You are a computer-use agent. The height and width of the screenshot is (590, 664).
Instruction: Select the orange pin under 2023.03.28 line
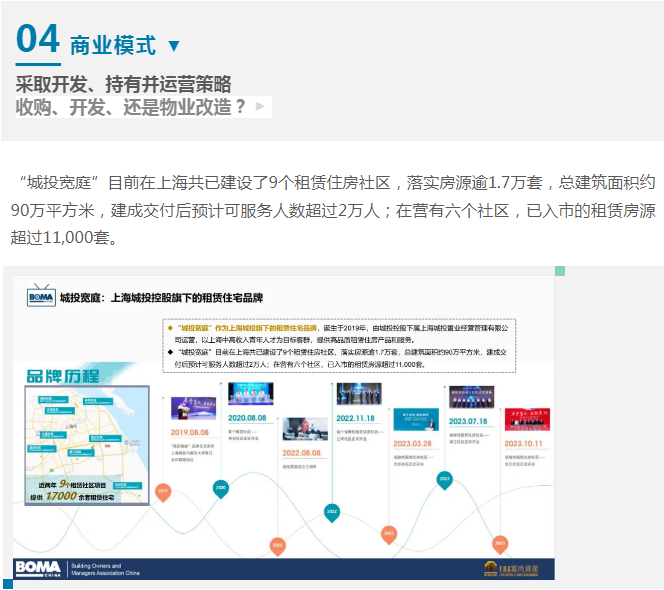pyautogui.click(x=389, y=535)
